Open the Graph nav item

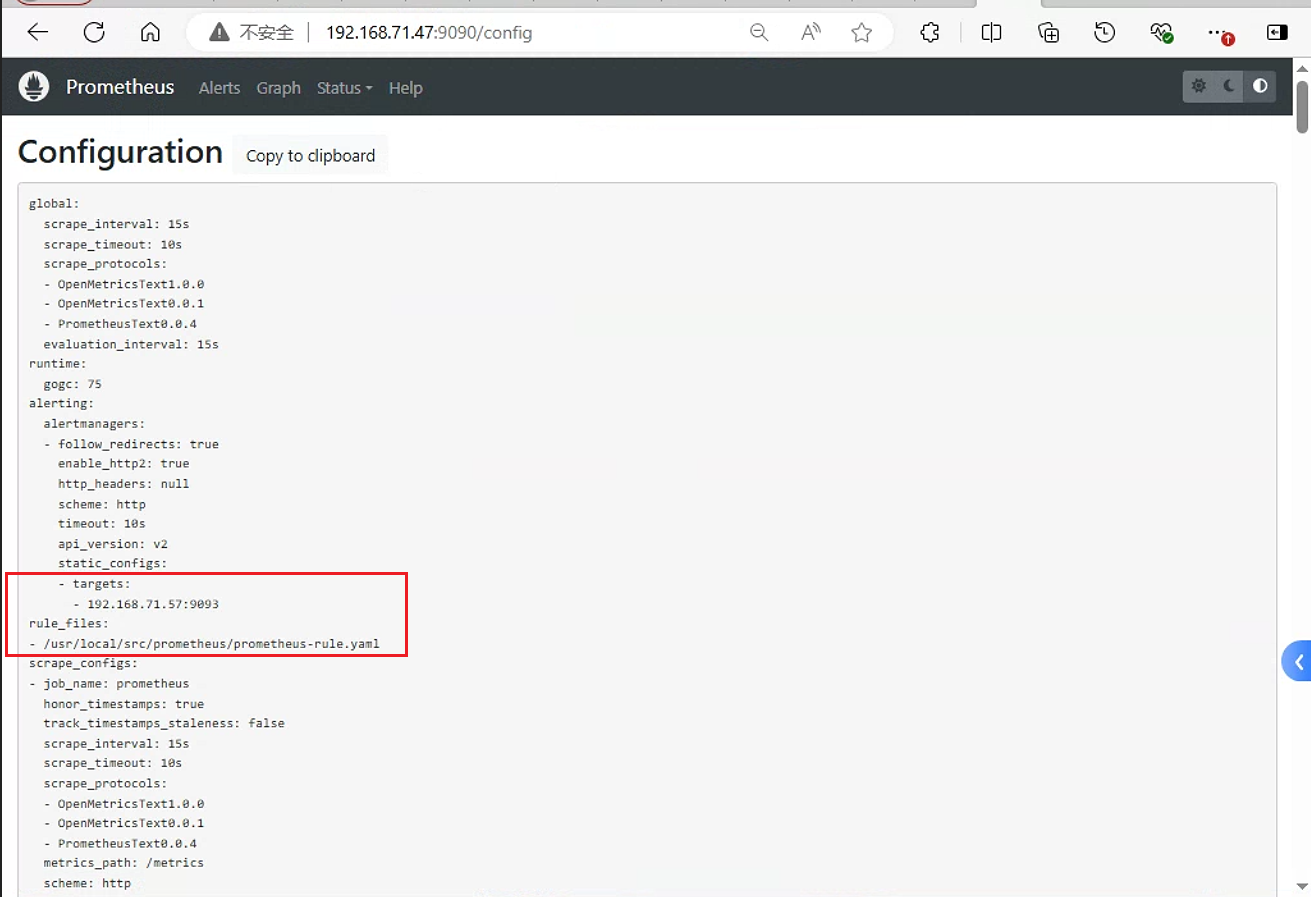point(278,88)
